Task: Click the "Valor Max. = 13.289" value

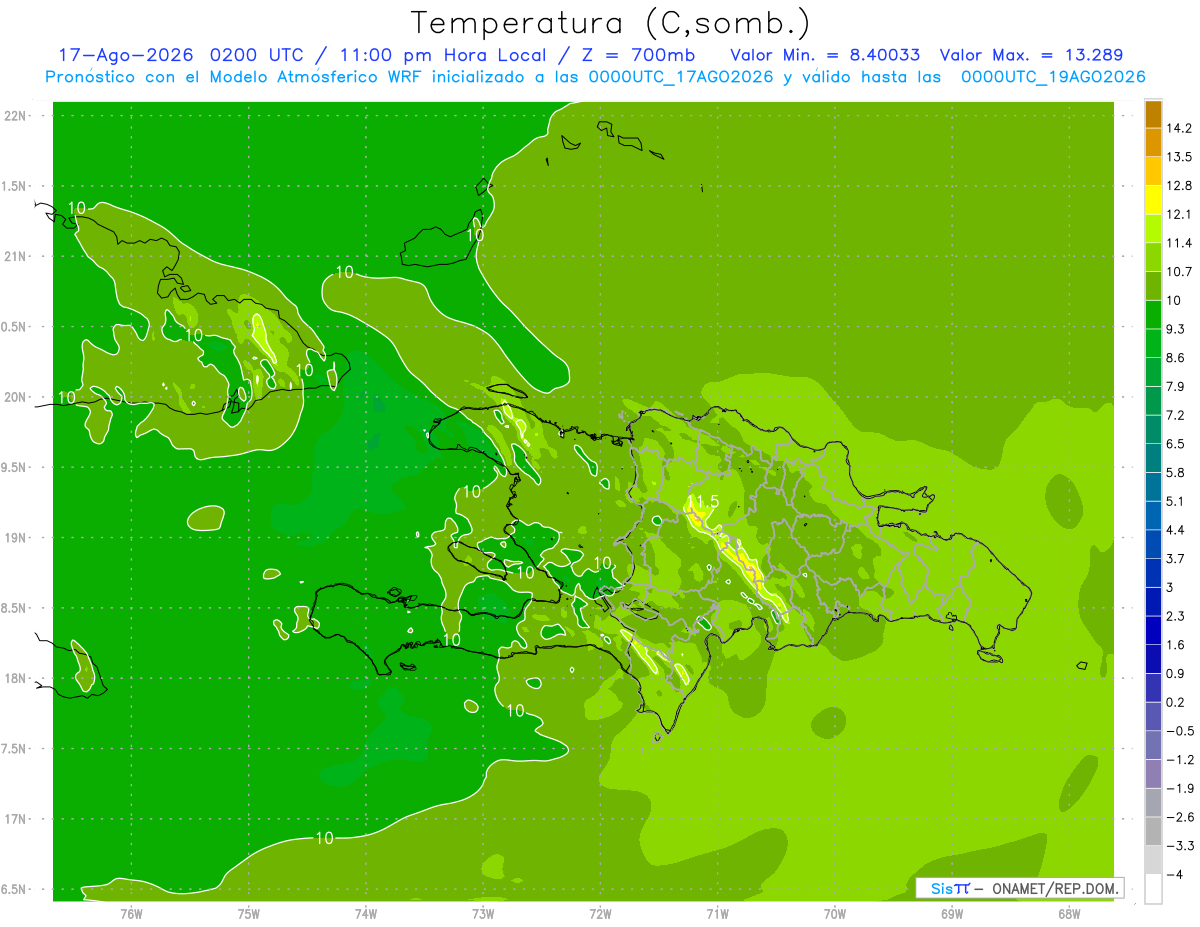Action: click(x=1030, y=55)
